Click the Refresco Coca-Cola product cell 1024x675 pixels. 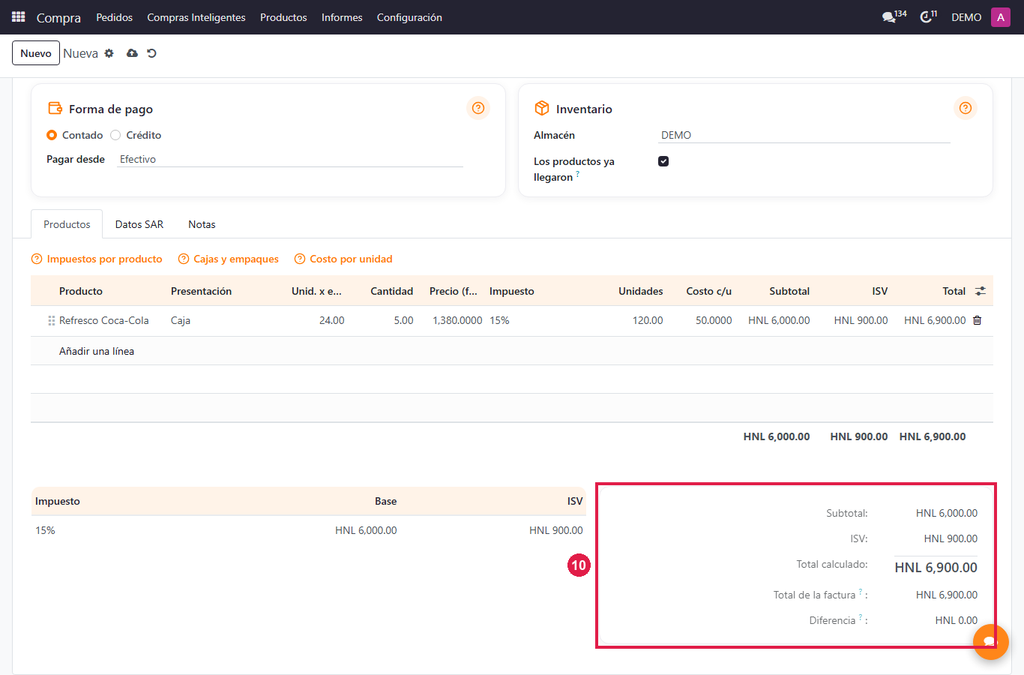104,321
